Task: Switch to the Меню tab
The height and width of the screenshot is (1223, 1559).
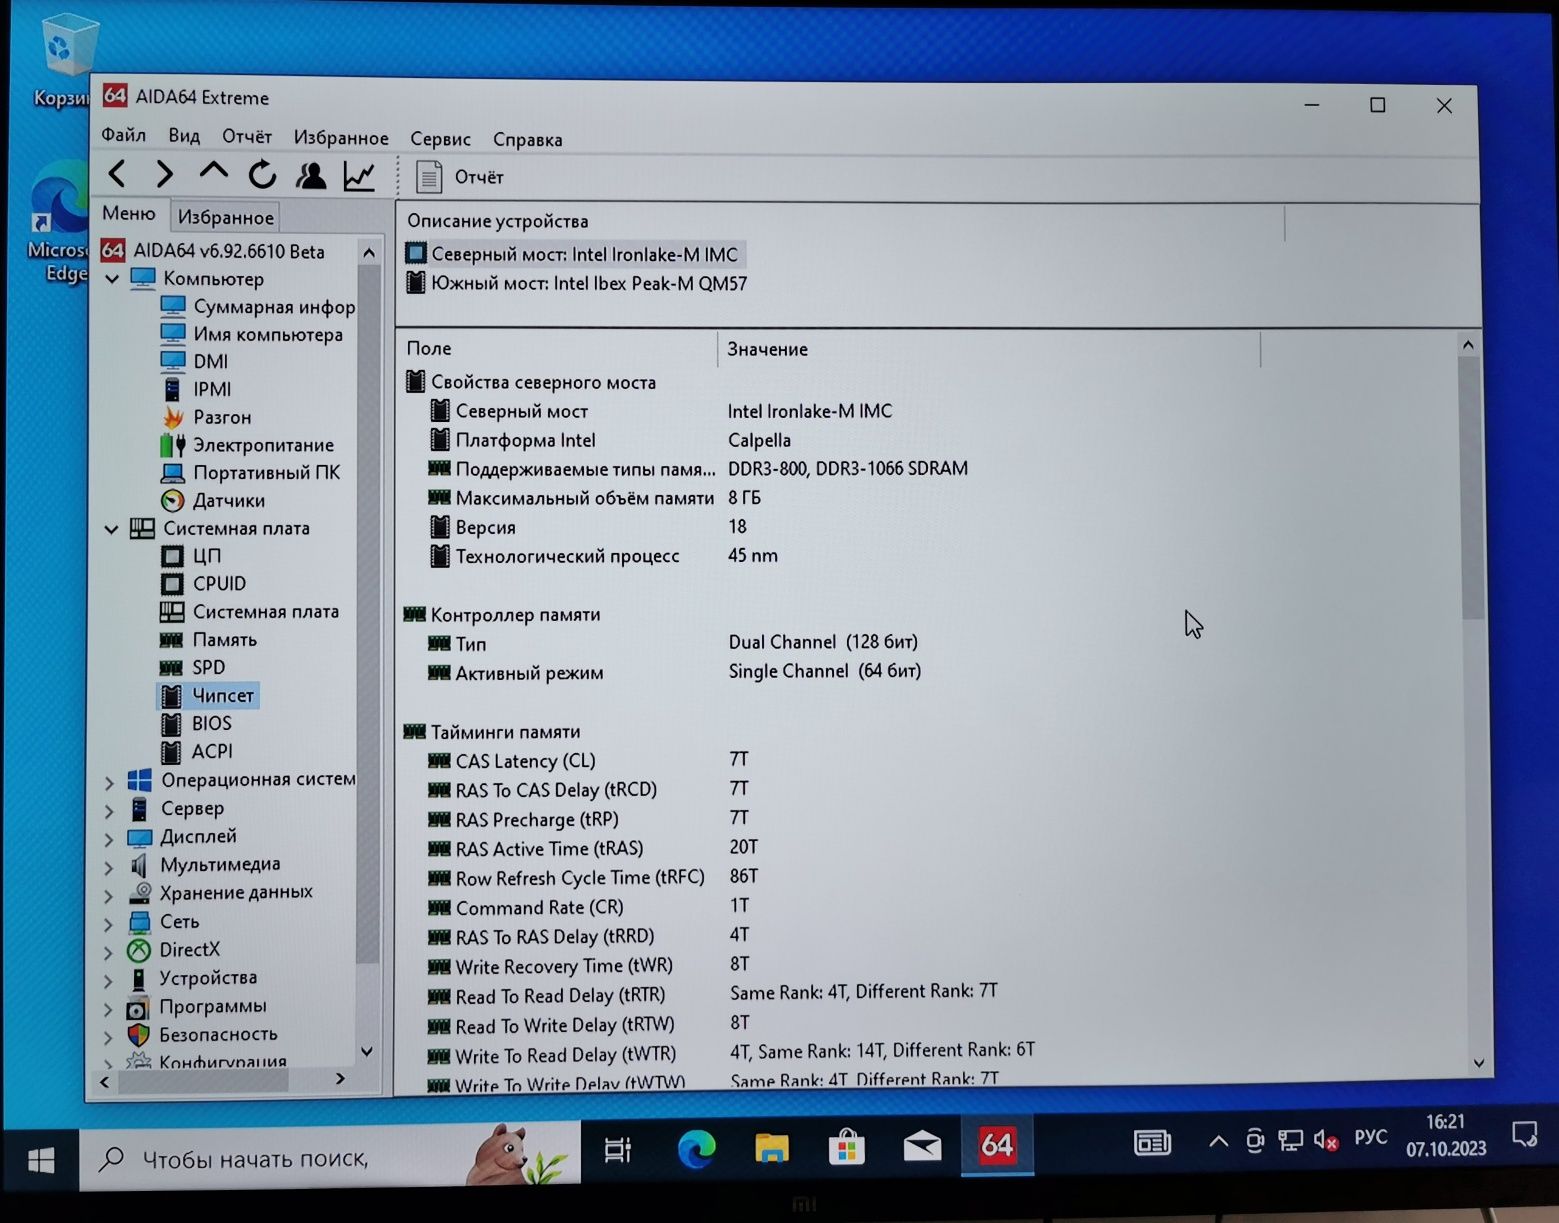Action: click(129, 213)
